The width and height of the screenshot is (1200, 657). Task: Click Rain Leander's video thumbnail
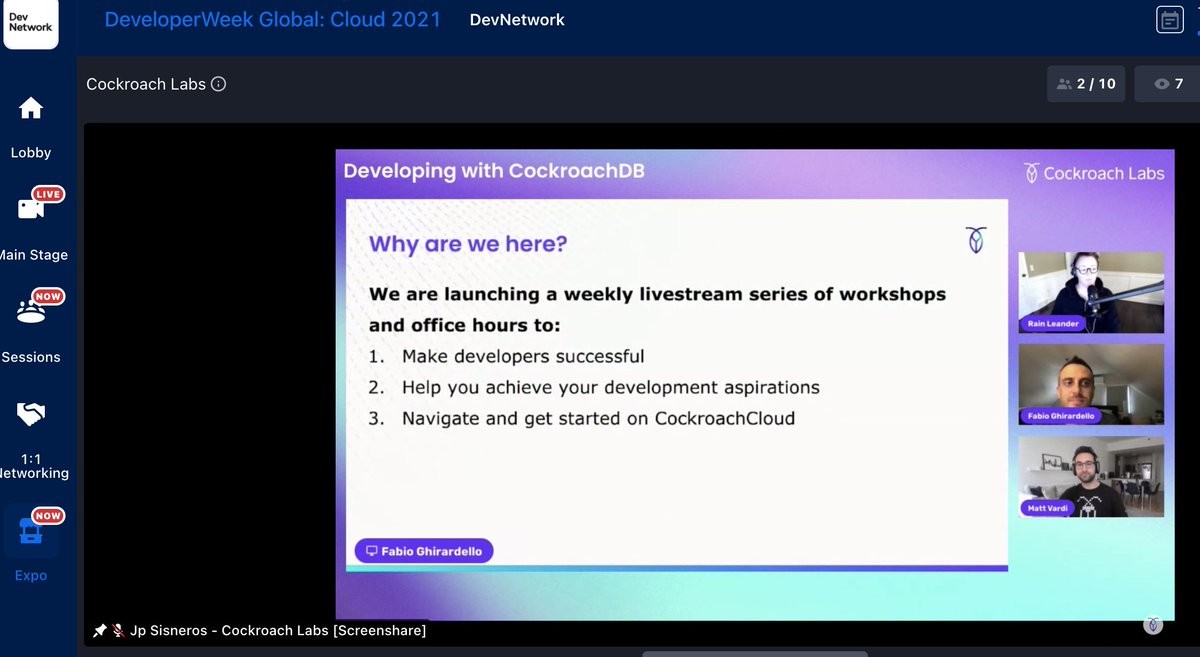pos(1091,292)
